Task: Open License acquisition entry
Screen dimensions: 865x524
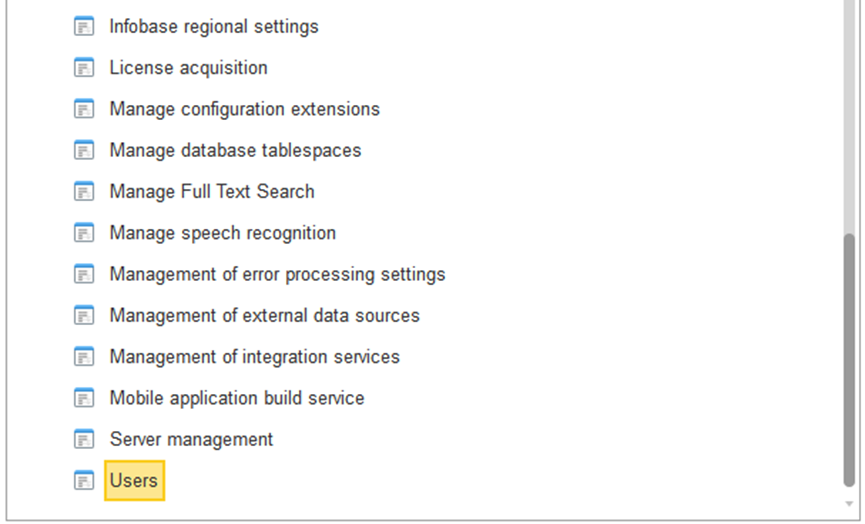Action: [x=188, y=68]
